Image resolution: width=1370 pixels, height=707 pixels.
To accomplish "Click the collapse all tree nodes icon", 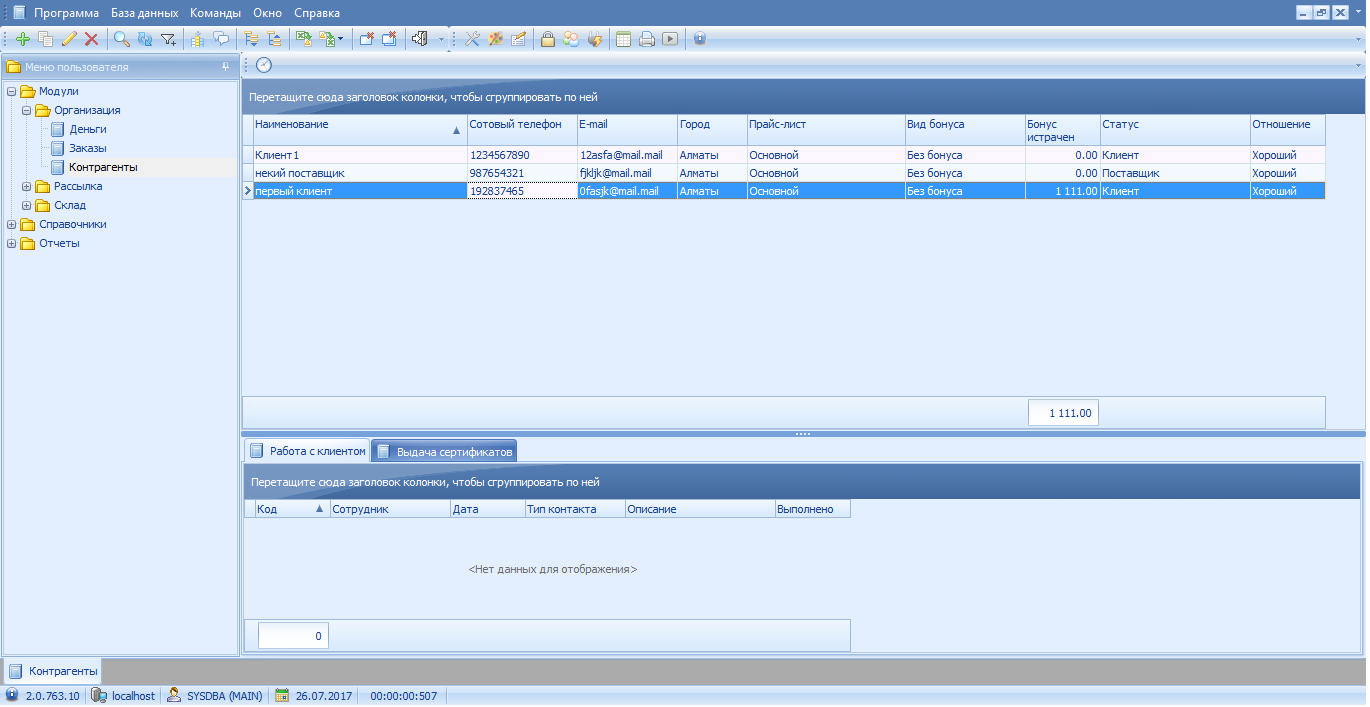I will [273, 39].
